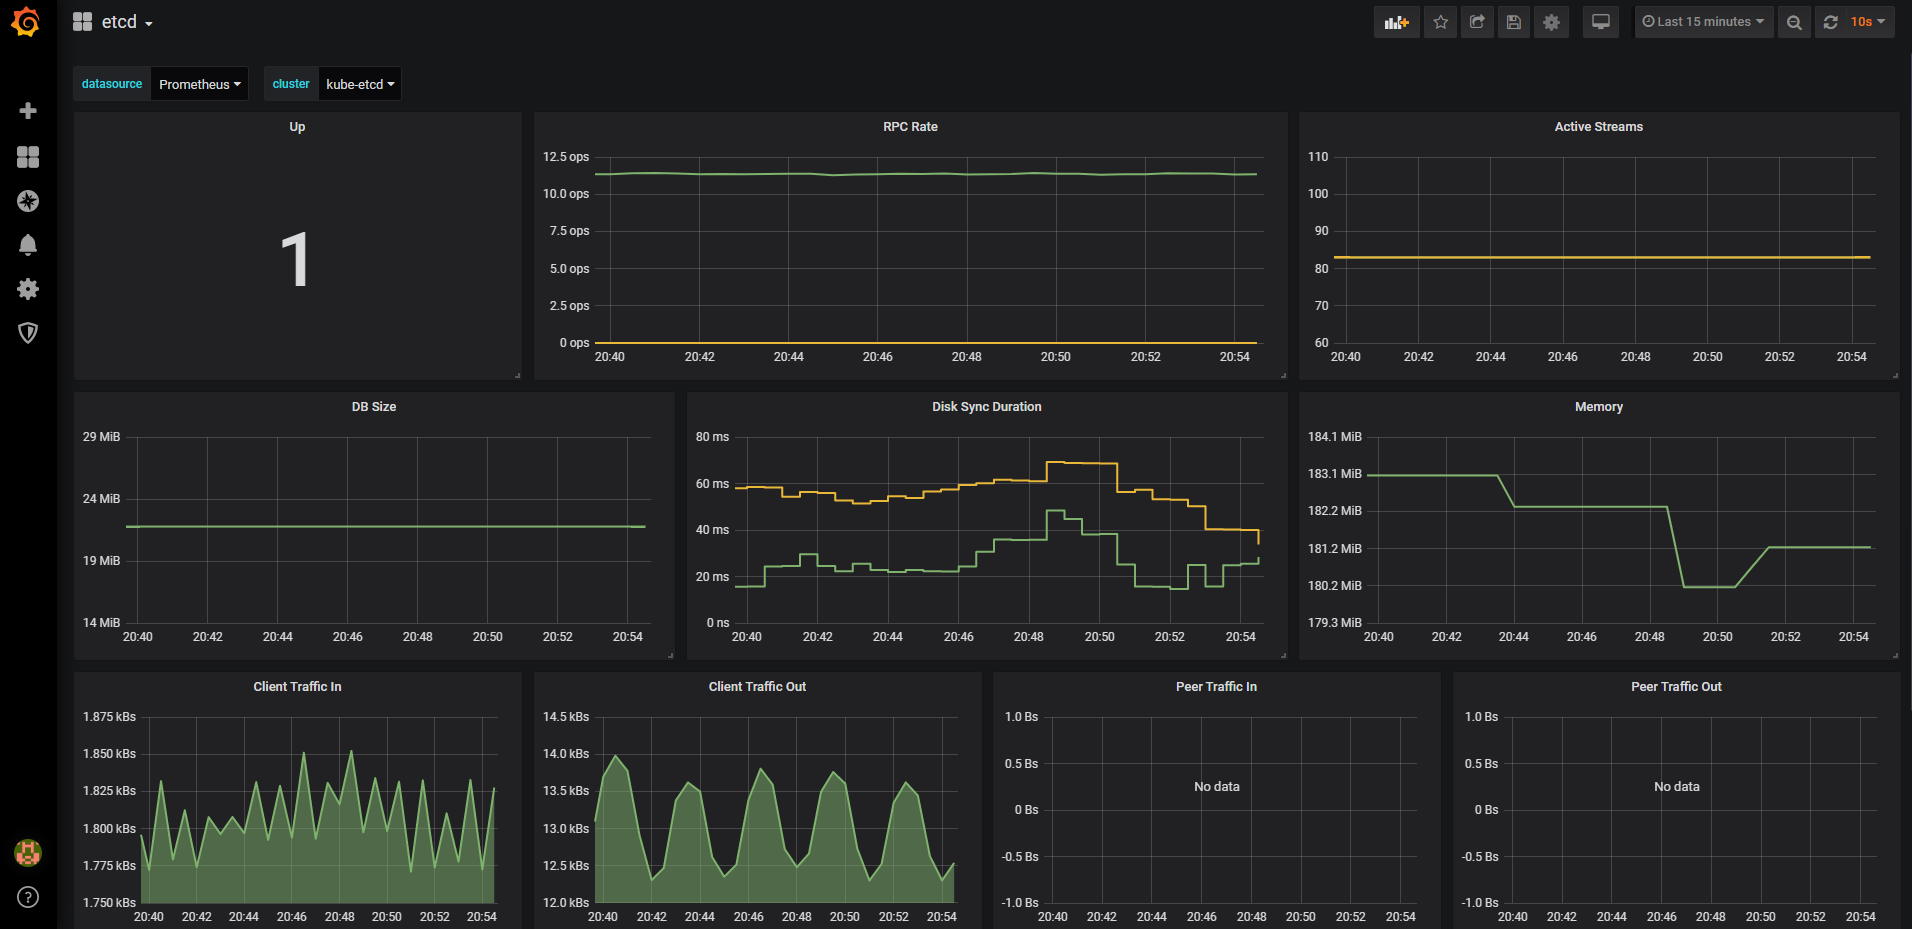Viewport: 1912px width, 929px height.
Task: Open the Create plus menu in sidebar
Action: point(28,111)
